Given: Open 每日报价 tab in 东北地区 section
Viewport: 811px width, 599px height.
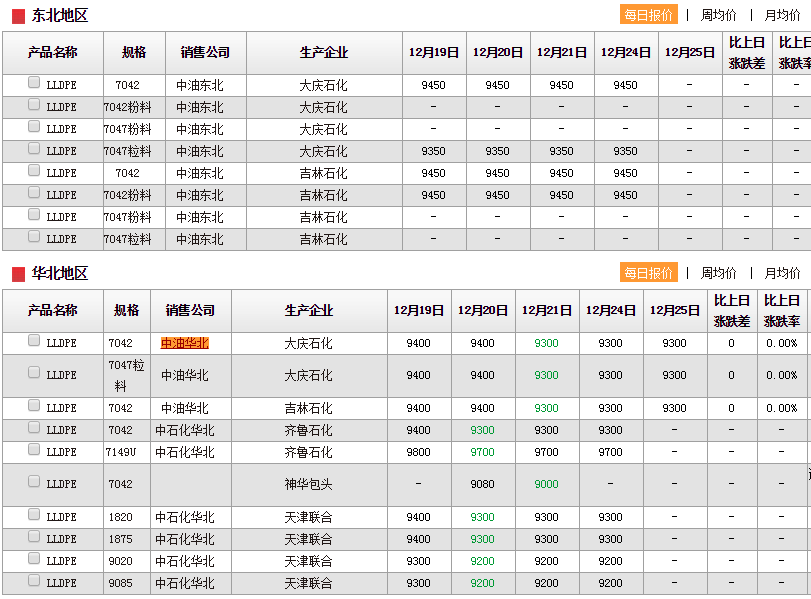Looking at the screenshot, I should (x=649, y=15).
